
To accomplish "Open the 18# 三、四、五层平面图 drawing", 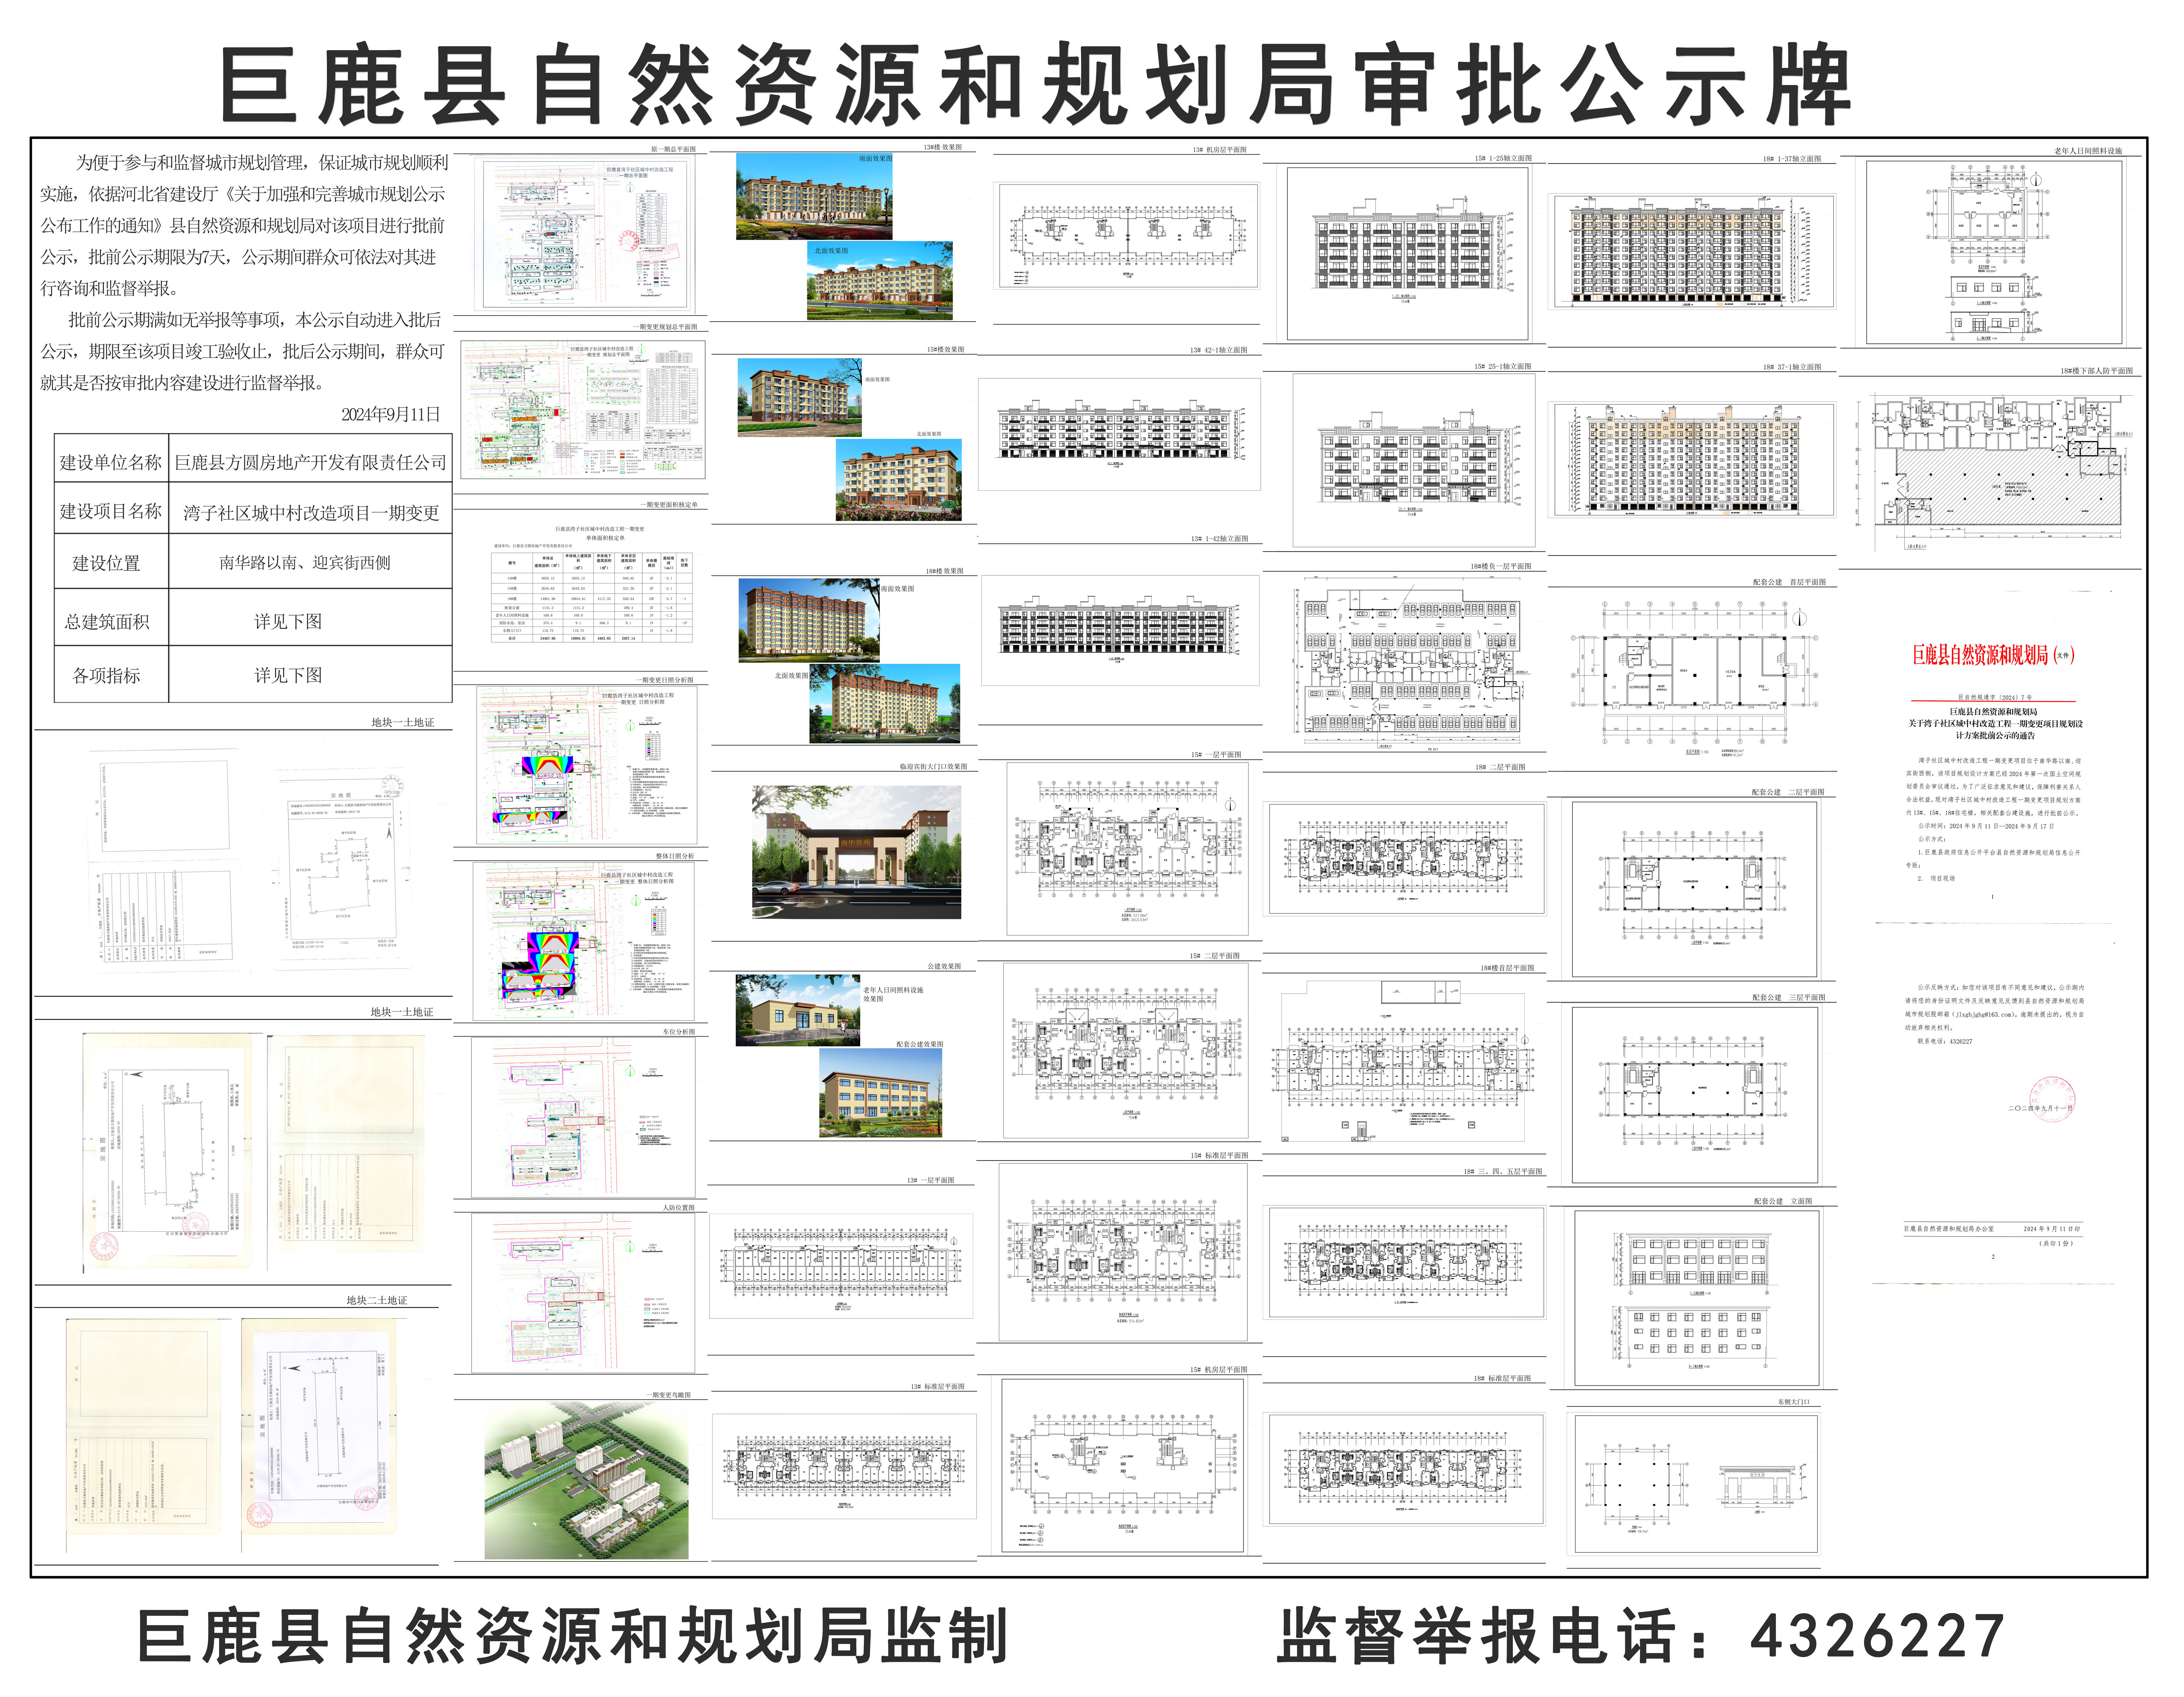I will click(1405, 1263).
